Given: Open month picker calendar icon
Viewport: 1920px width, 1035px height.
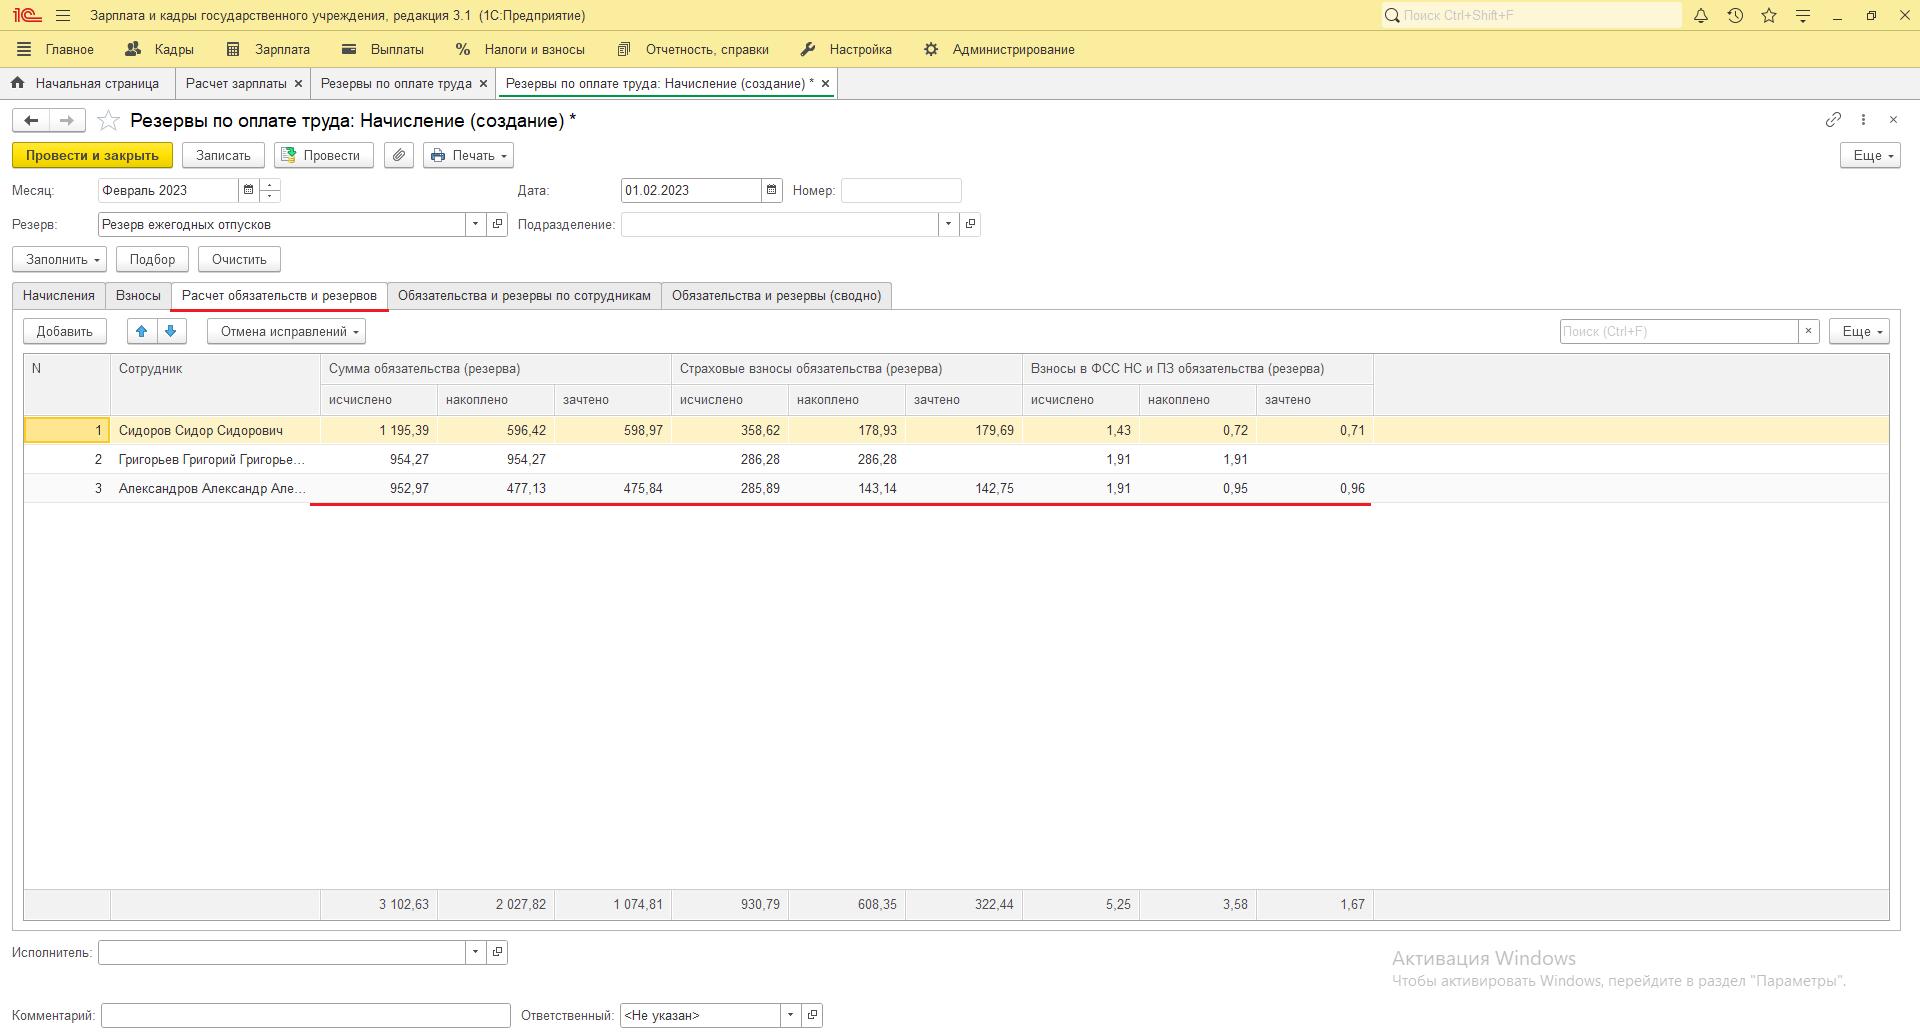Looking at the screenshot, I should coord(249,190).
